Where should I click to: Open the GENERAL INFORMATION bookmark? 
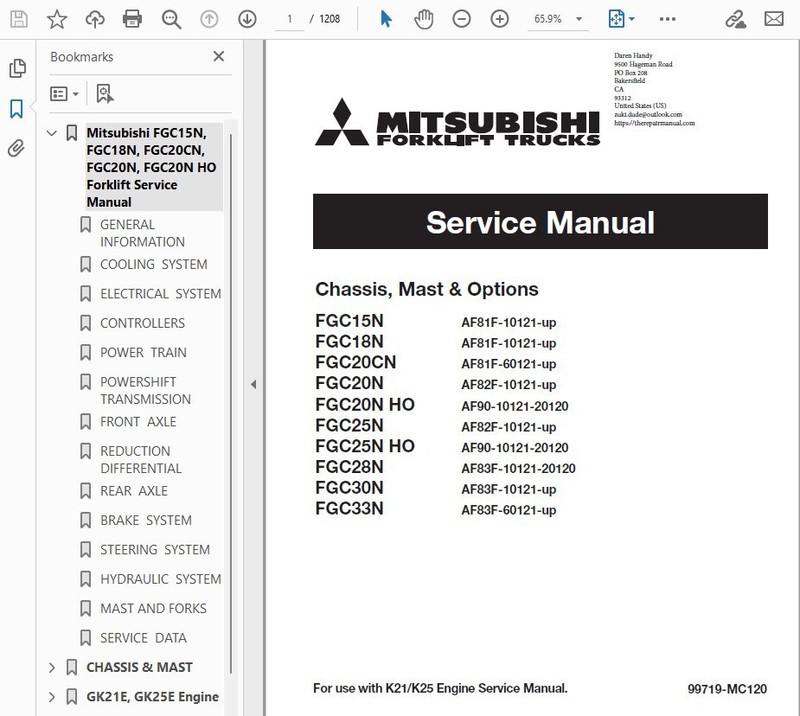pyautogui.click(x=142, y=233)
